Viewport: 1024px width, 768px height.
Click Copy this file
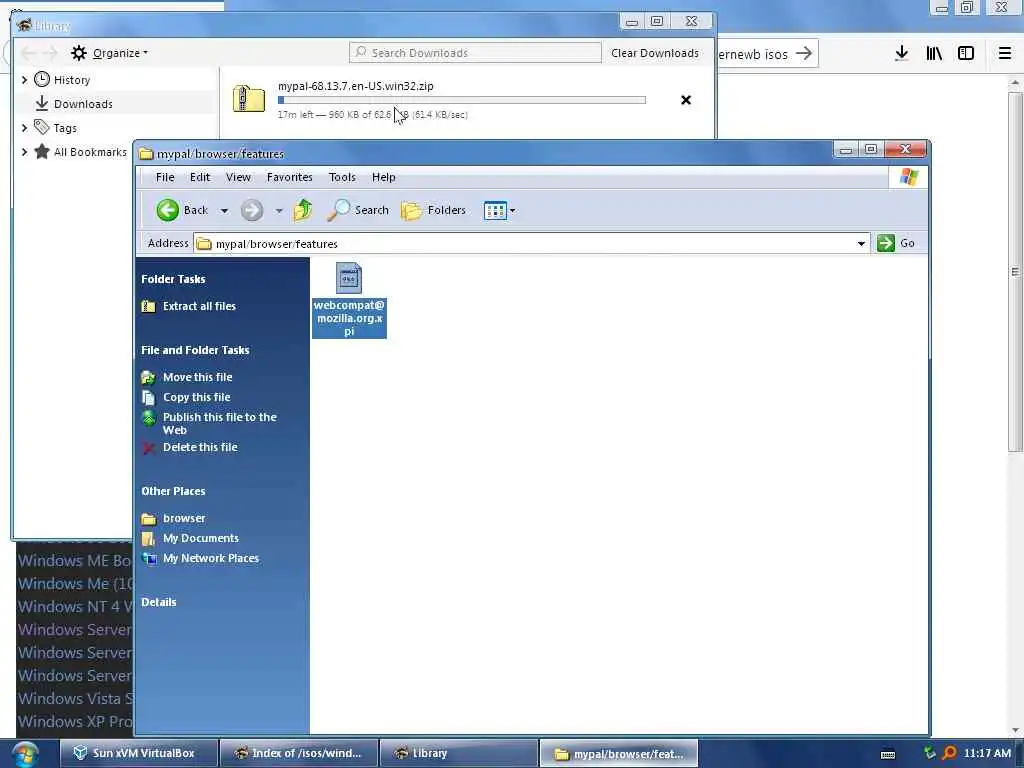(x=197, y=397)
